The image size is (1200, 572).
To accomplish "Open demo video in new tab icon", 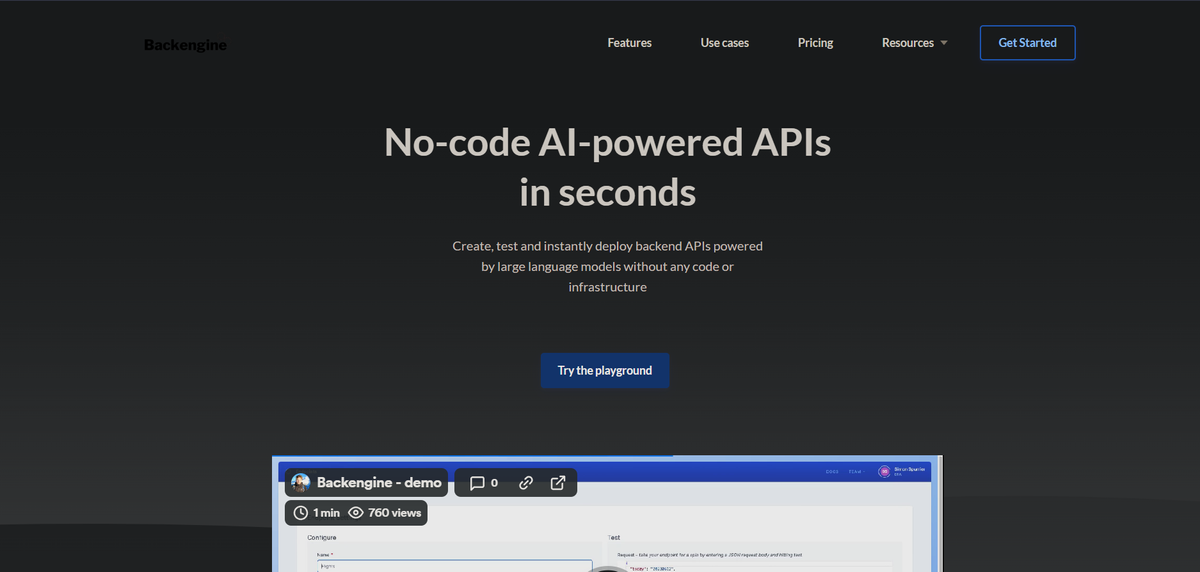I will coord(558,483).
